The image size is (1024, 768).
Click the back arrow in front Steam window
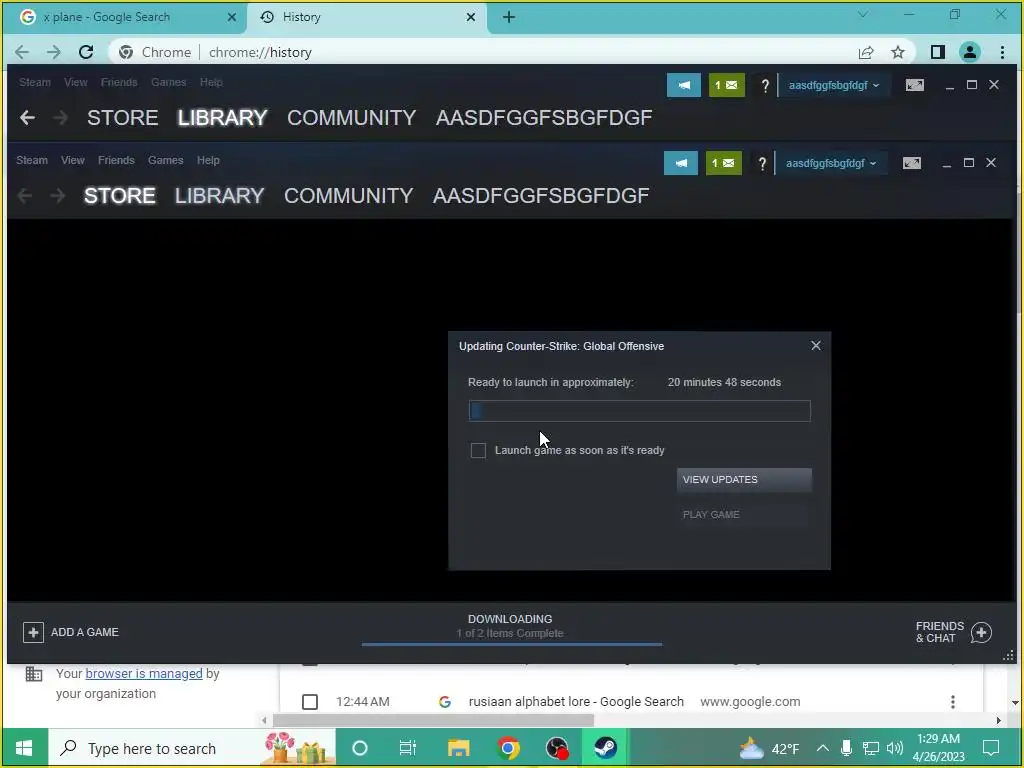[x=25, y=195]
